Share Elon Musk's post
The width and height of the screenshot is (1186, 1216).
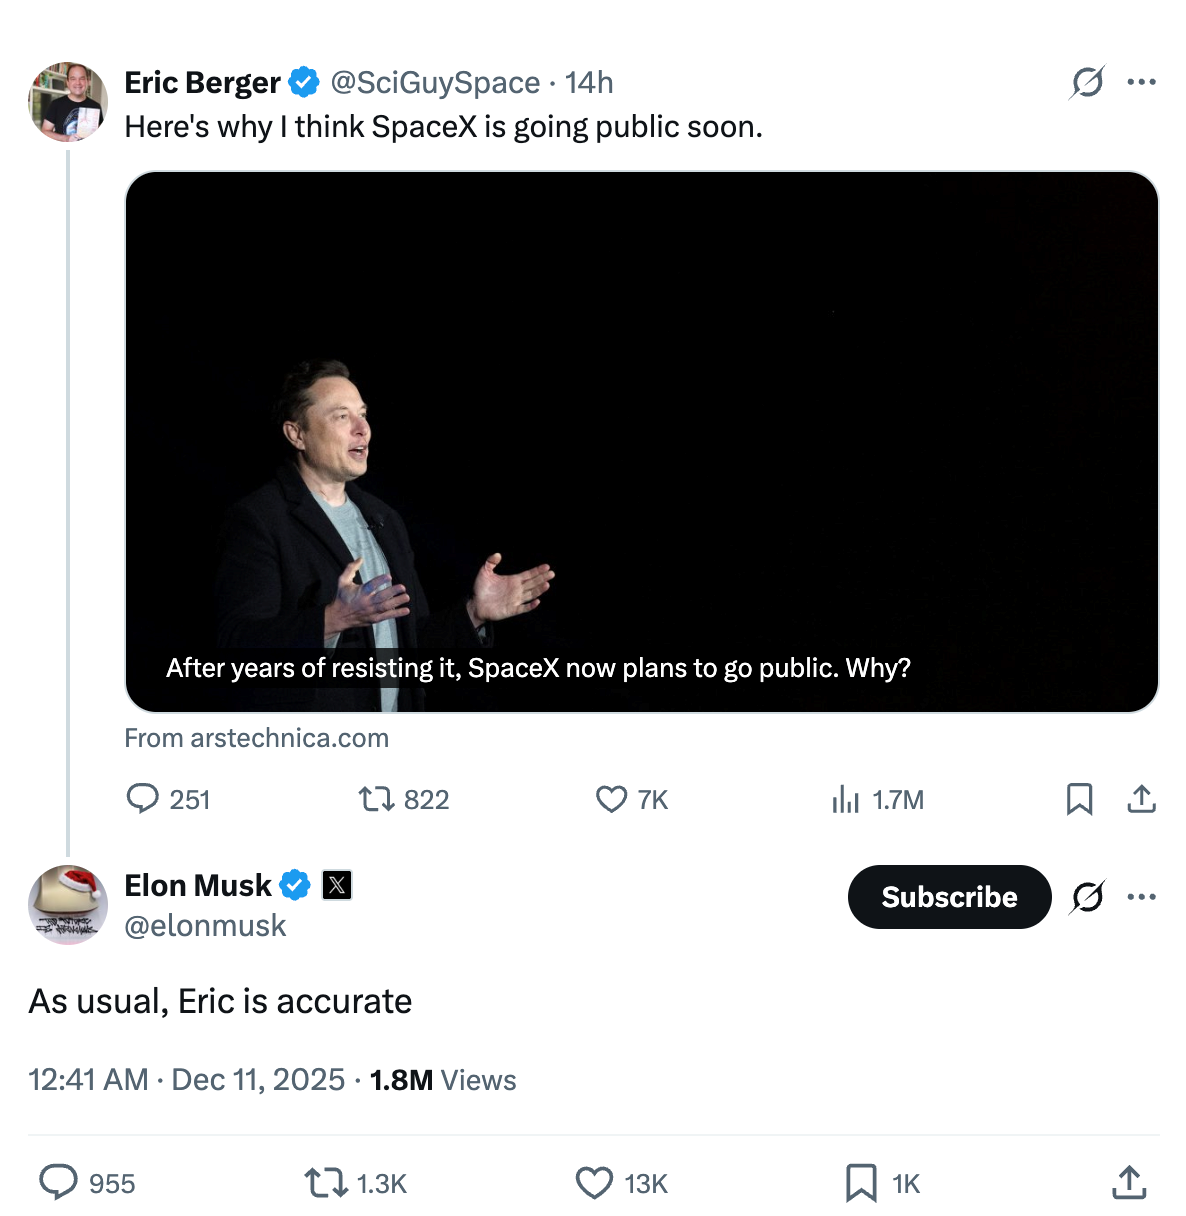pyautogui.click(x=1129, y=1182)
